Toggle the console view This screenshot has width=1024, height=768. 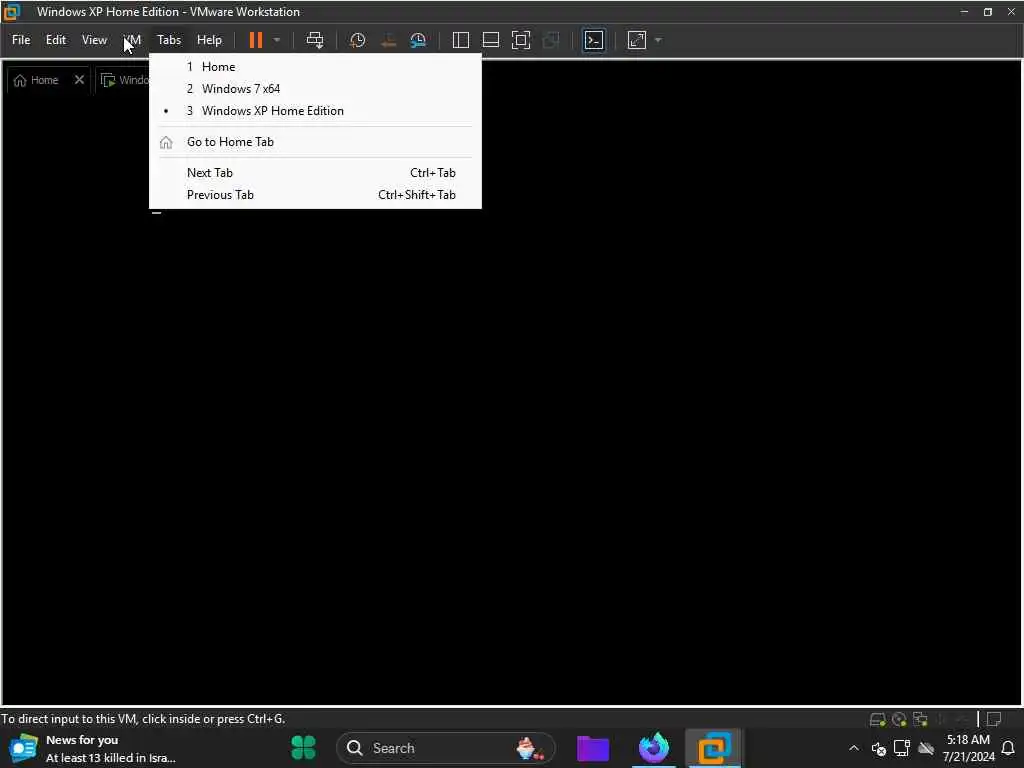point(594,40)
